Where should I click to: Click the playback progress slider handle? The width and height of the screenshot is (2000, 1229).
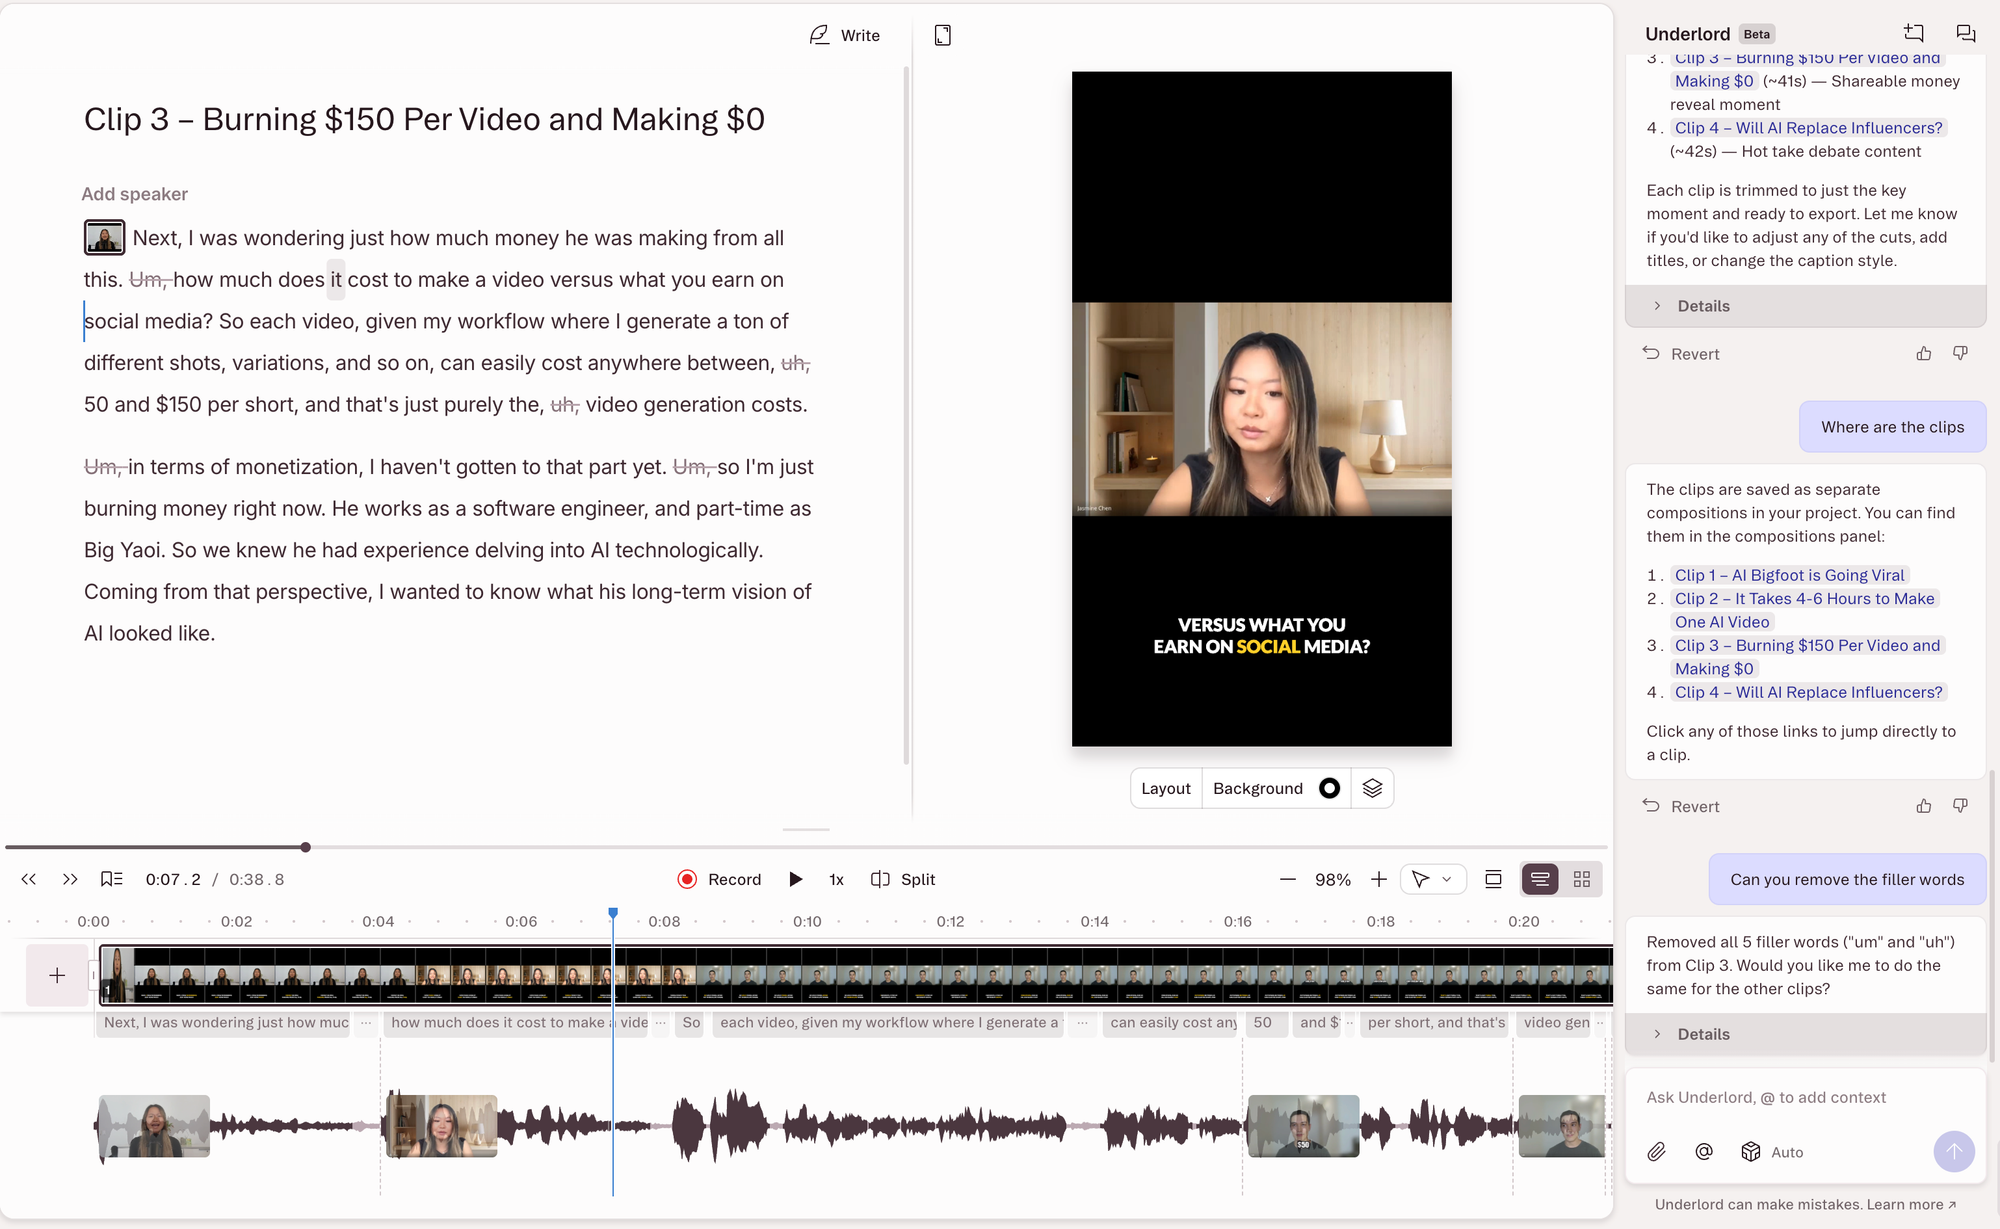[306, 847]
